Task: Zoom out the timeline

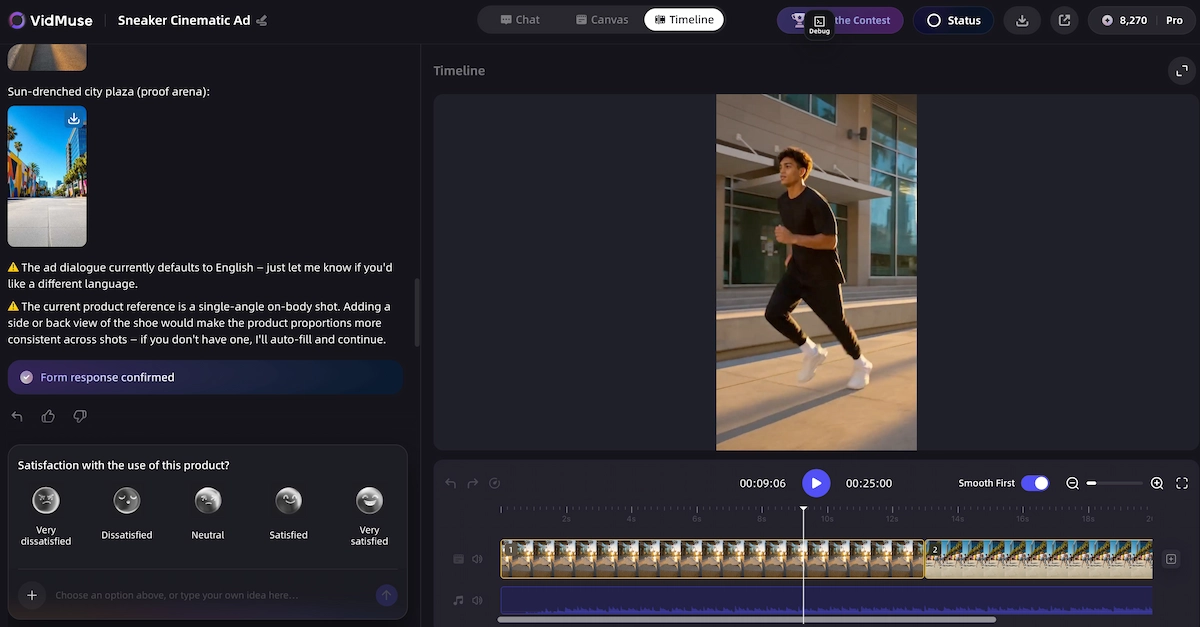Action: coord(1072,483)
